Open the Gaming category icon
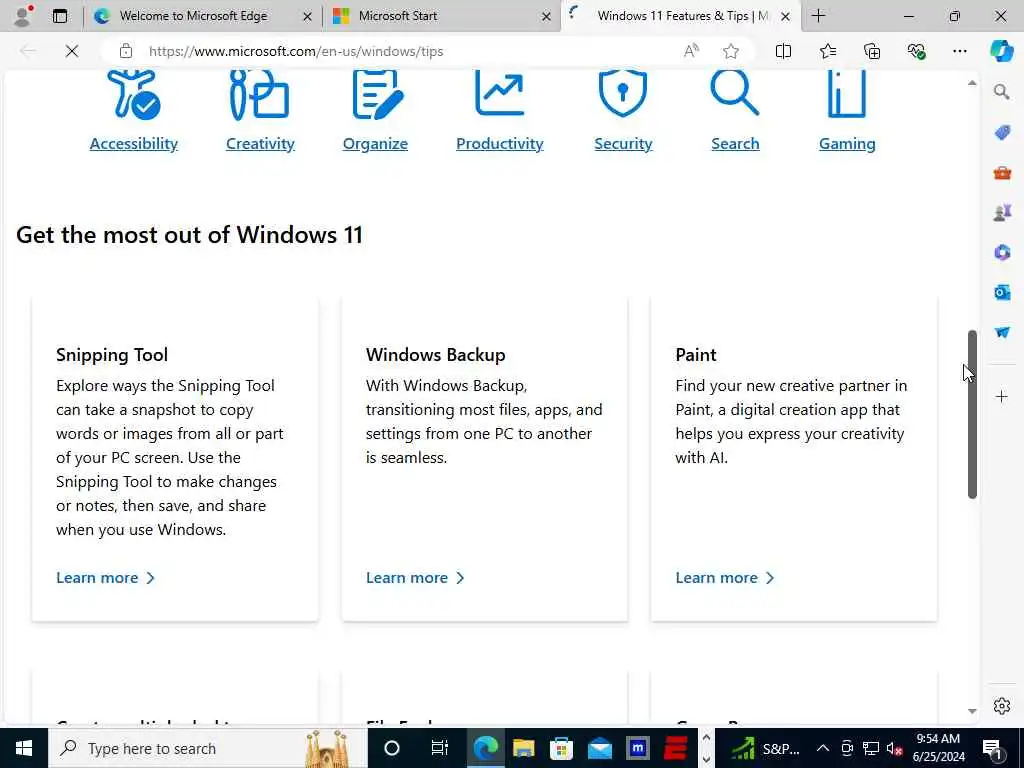The width and height of the screenshot is (1024, 768). click(847, 94)
